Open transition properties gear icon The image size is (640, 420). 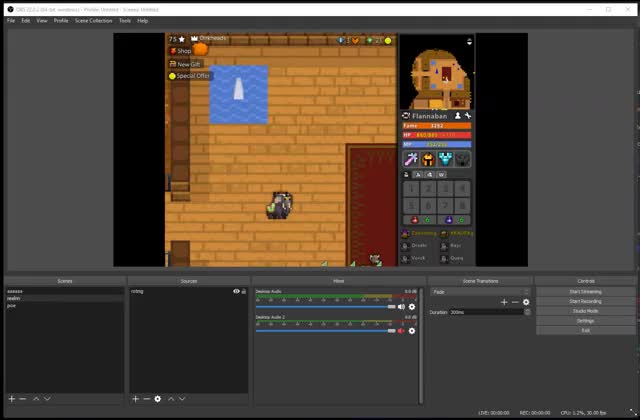tap(526, 302)
